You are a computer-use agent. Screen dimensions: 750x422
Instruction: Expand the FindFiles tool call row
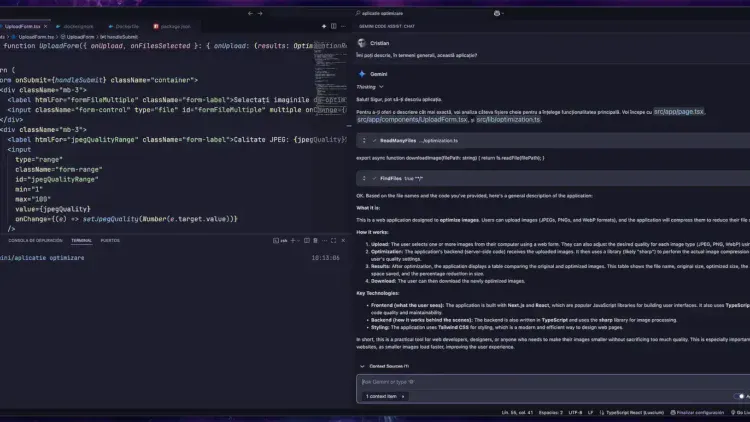coord(553,178)
